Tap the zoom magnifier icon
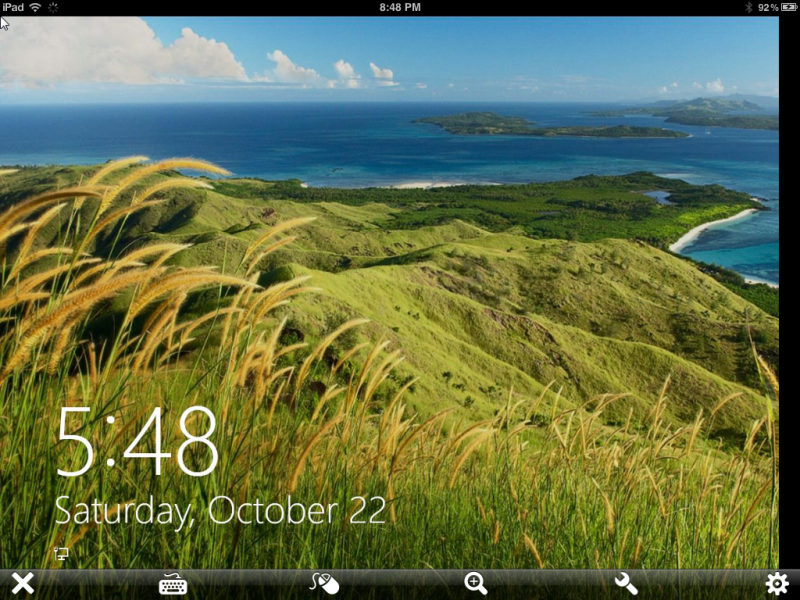This screenshot has width=800, height=600. [x=476, y=584]
